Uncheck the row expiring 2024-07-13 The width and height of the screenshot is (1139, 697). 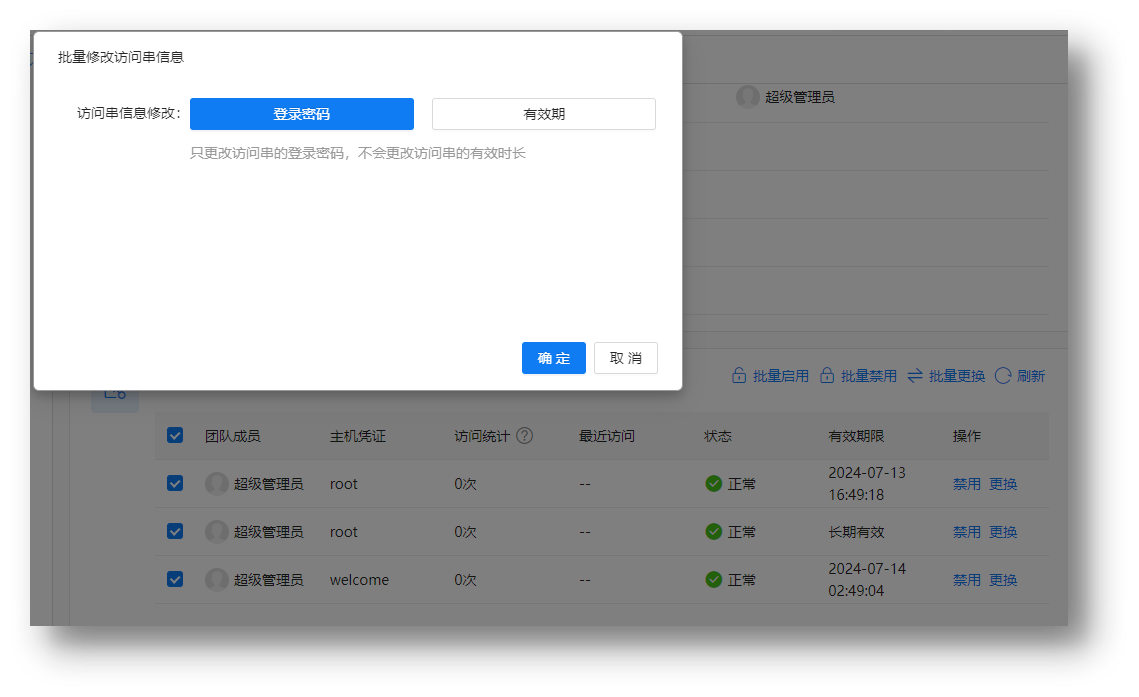tap(175, 484)
